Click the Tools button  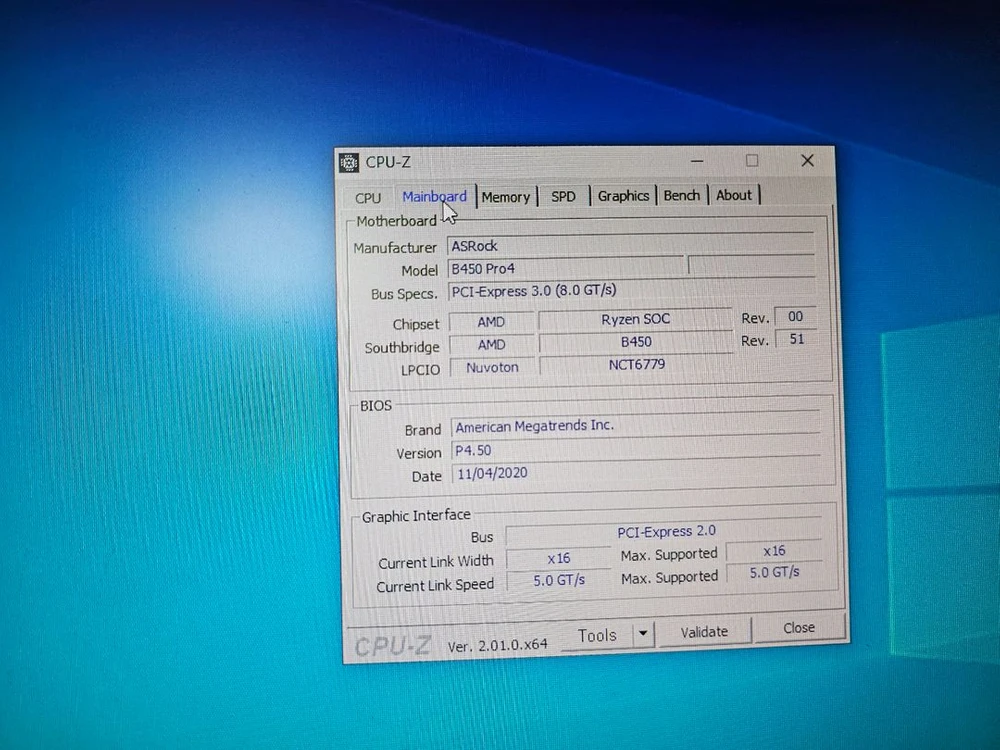[x=598, y=635]
